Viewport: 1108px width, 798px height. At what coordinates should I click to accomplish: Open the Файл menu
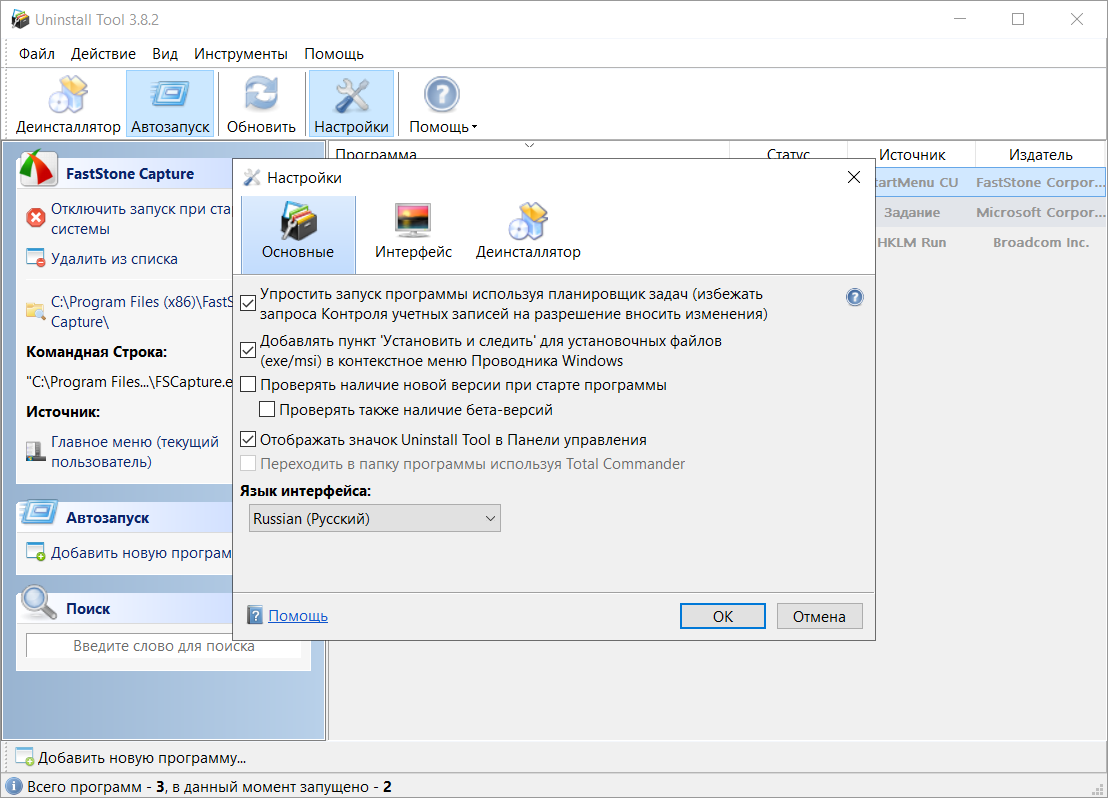[37, 54]
